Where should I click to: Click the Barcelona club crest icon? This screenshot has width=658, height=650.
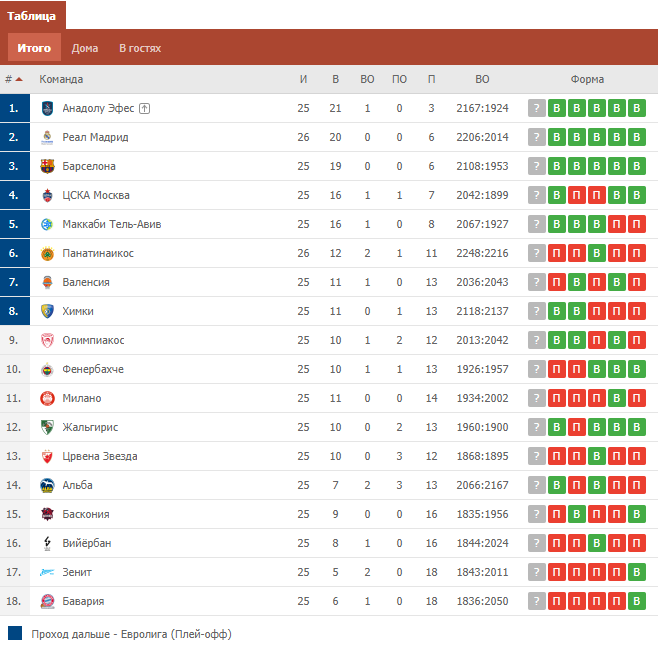47,166
